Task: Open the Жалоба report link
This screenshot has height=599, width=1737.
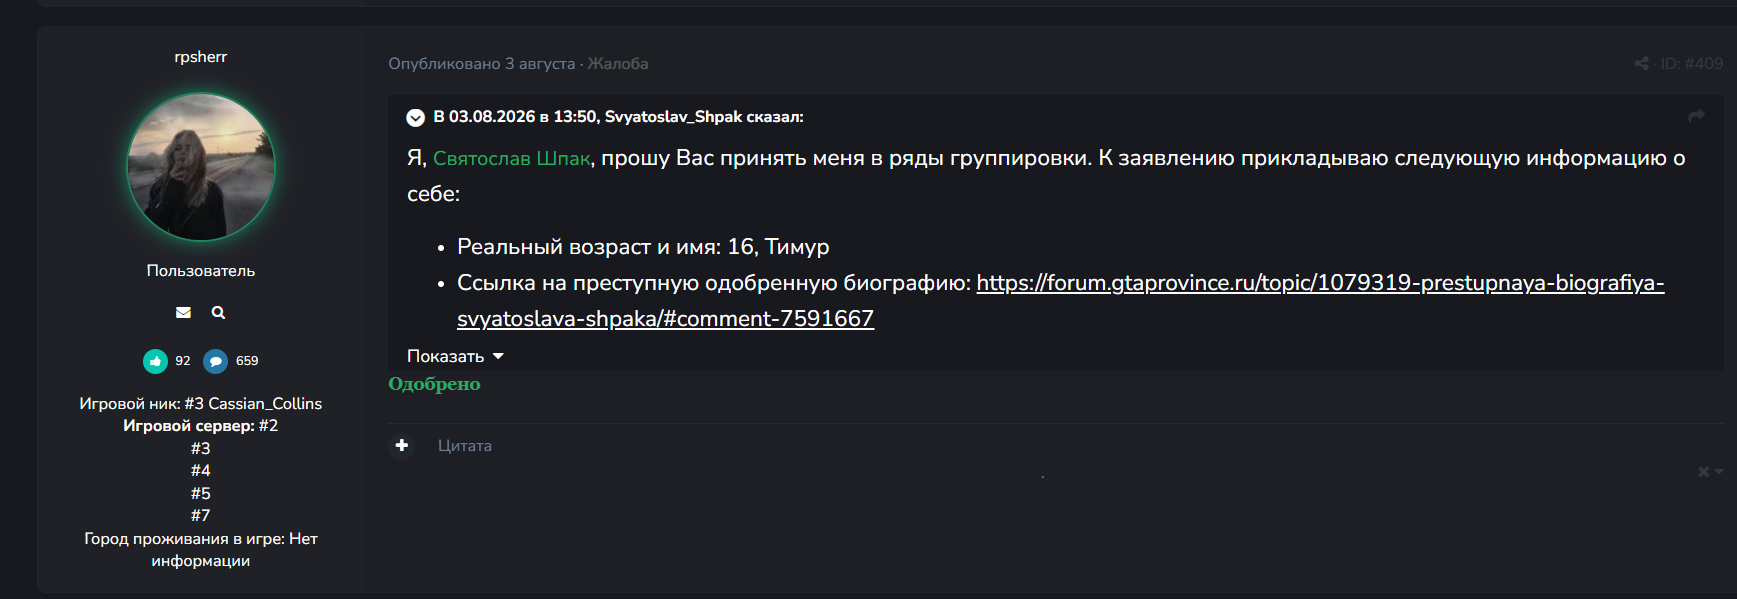Action: 618,64
